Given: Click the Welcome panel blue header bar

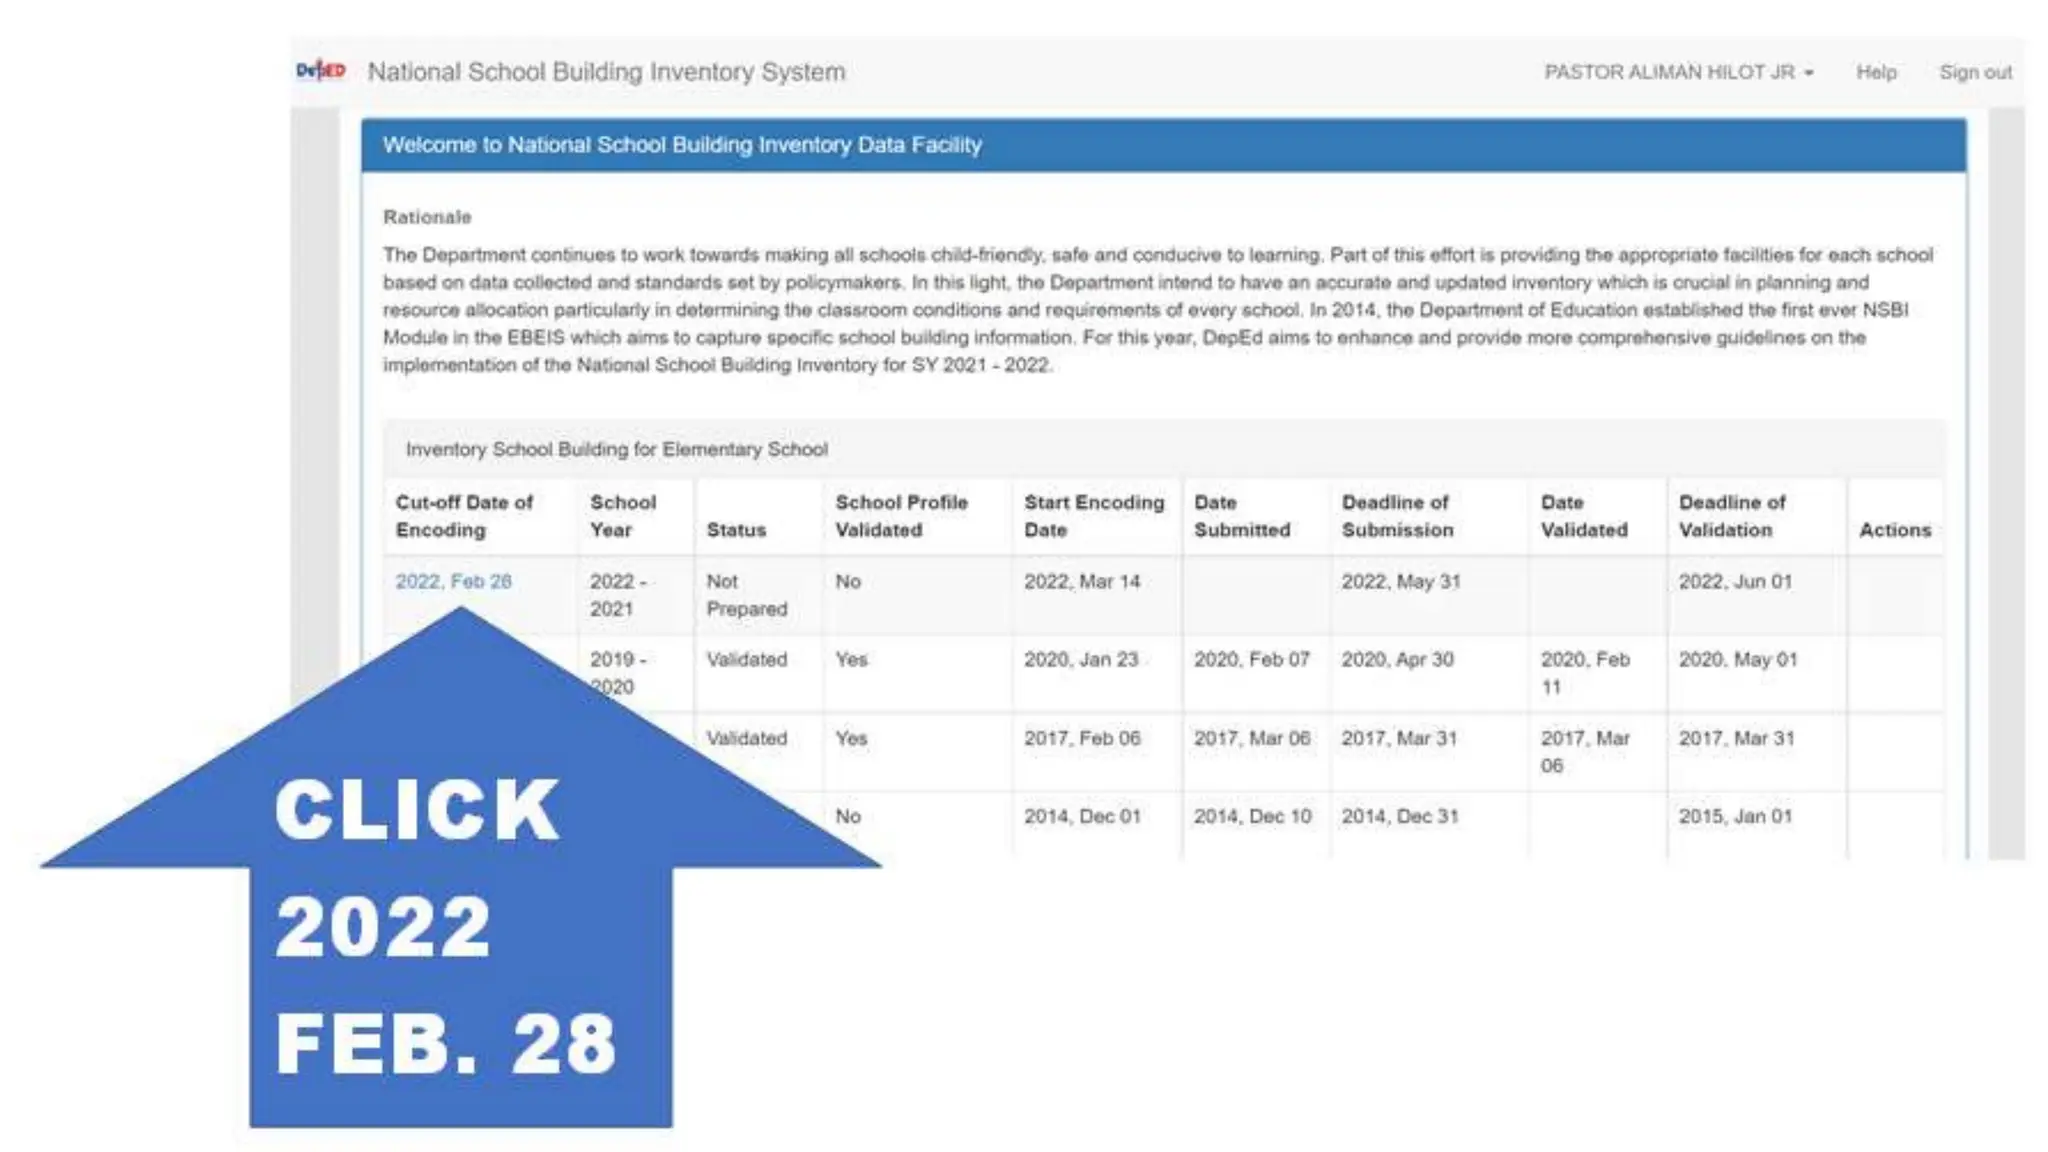Looking at the screenshot, I should pos(1162,145).
